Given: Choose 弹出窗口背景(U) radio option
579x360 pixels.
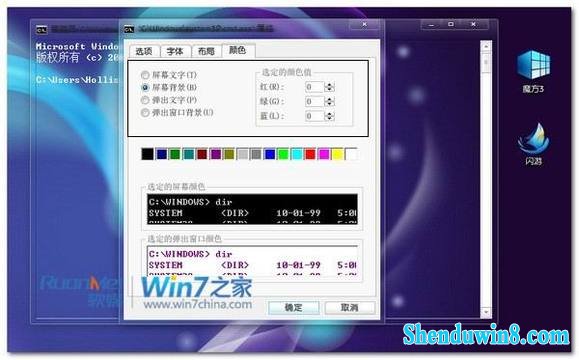Looking at the screenshot, I should tap(145, 113).
